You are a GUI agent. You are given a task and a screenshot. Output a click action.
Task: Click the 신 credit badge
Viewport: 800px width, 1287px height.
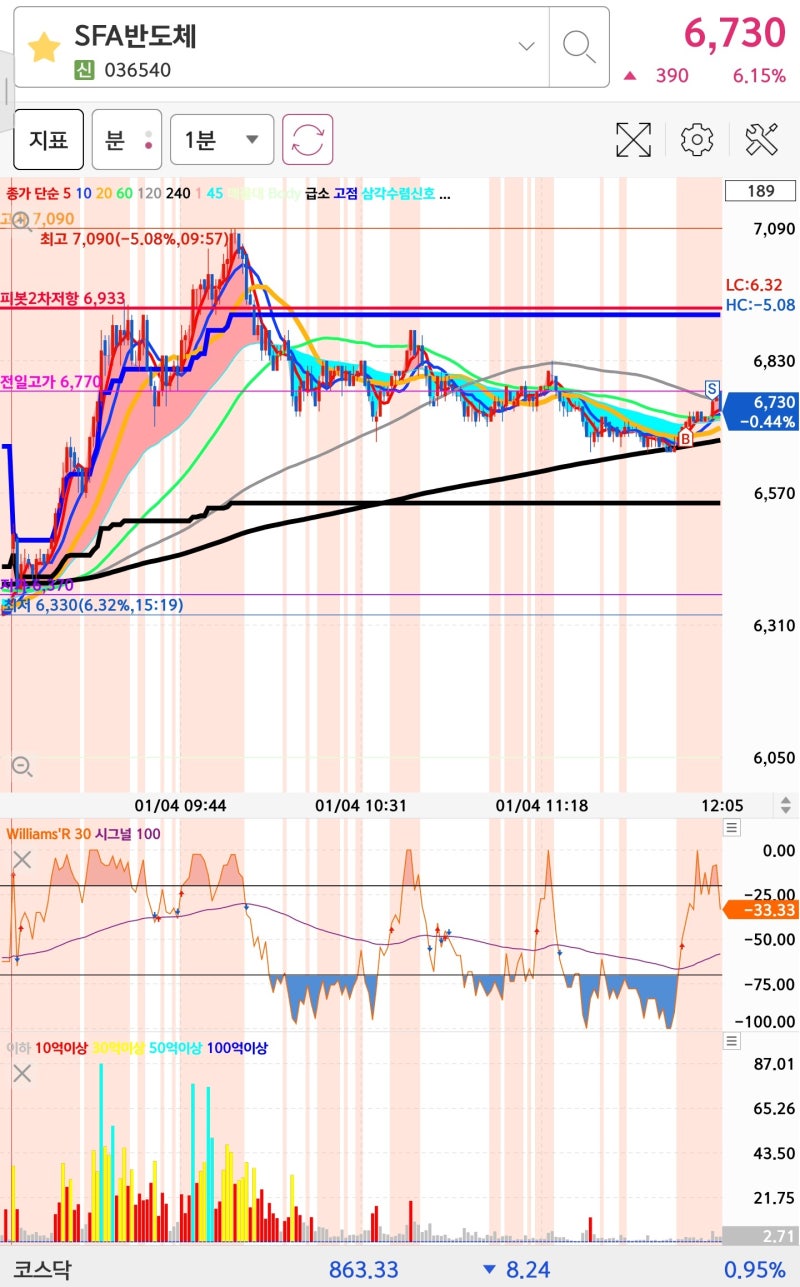[x=84, y=70]
